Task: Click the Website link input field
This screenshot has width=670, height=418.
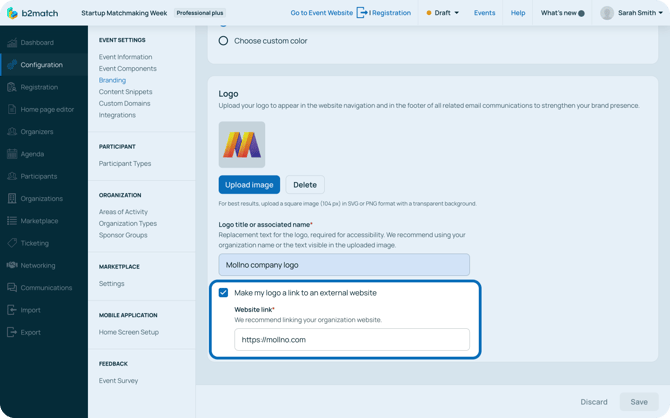Action: pos(351,339)
